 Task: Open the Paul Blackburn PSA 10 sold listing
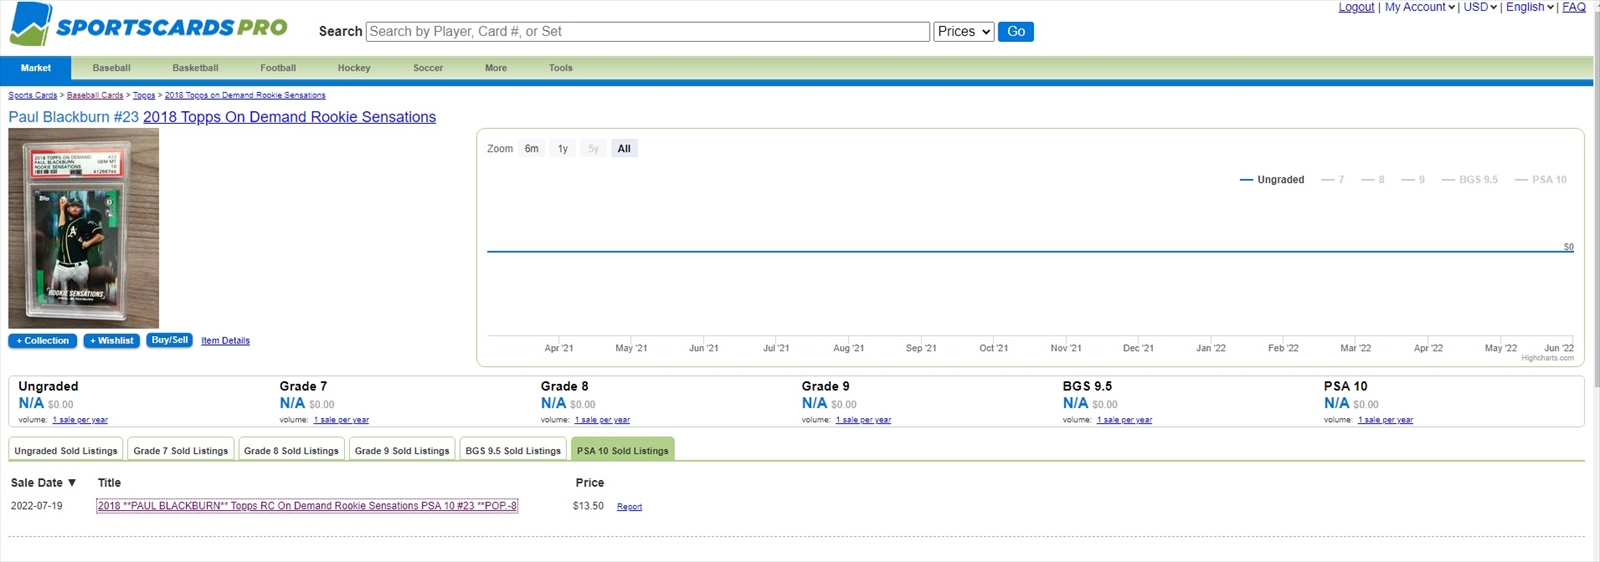pos(307,506)
